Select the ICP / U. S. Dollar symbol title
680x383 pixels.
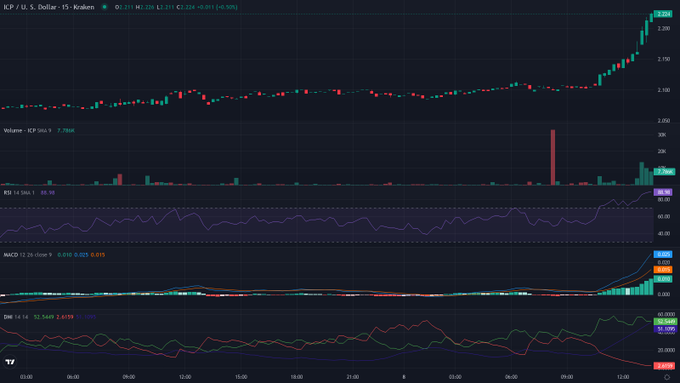pos(49,7)
